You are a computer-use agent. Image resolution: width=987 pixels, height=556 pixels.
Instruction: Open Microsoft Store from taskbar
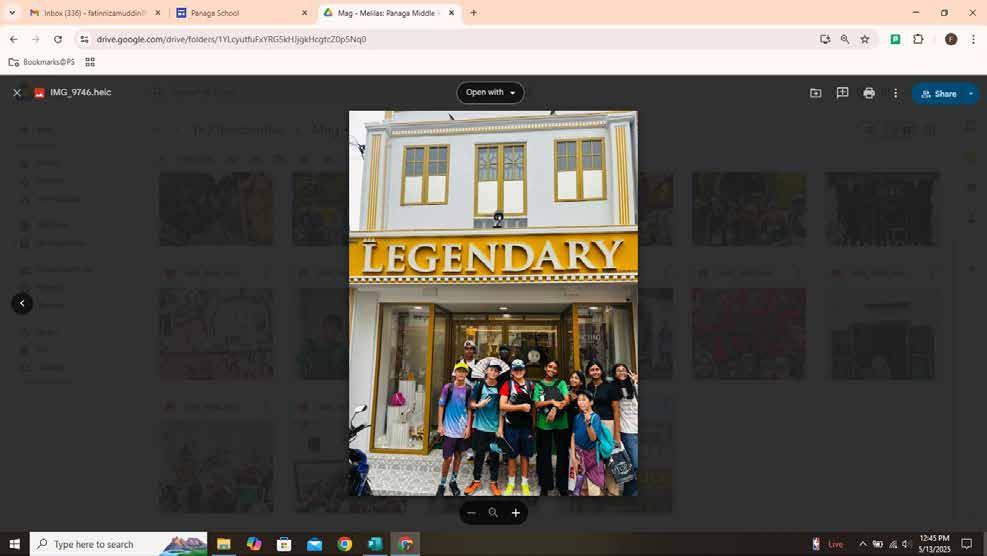(284, 544)
